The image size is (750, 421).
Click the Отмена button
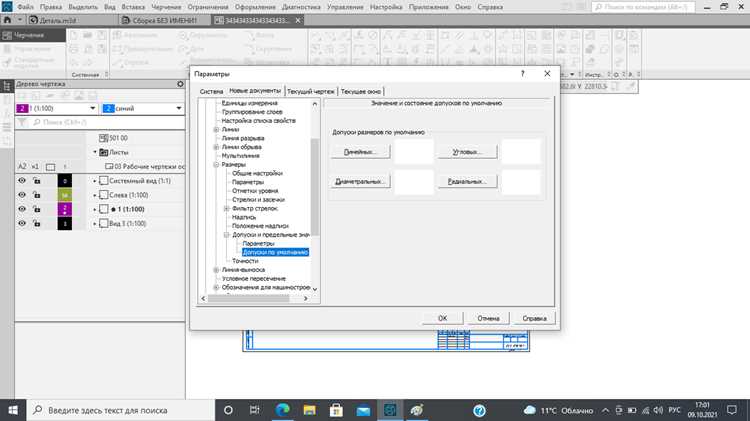click(488, 318)
